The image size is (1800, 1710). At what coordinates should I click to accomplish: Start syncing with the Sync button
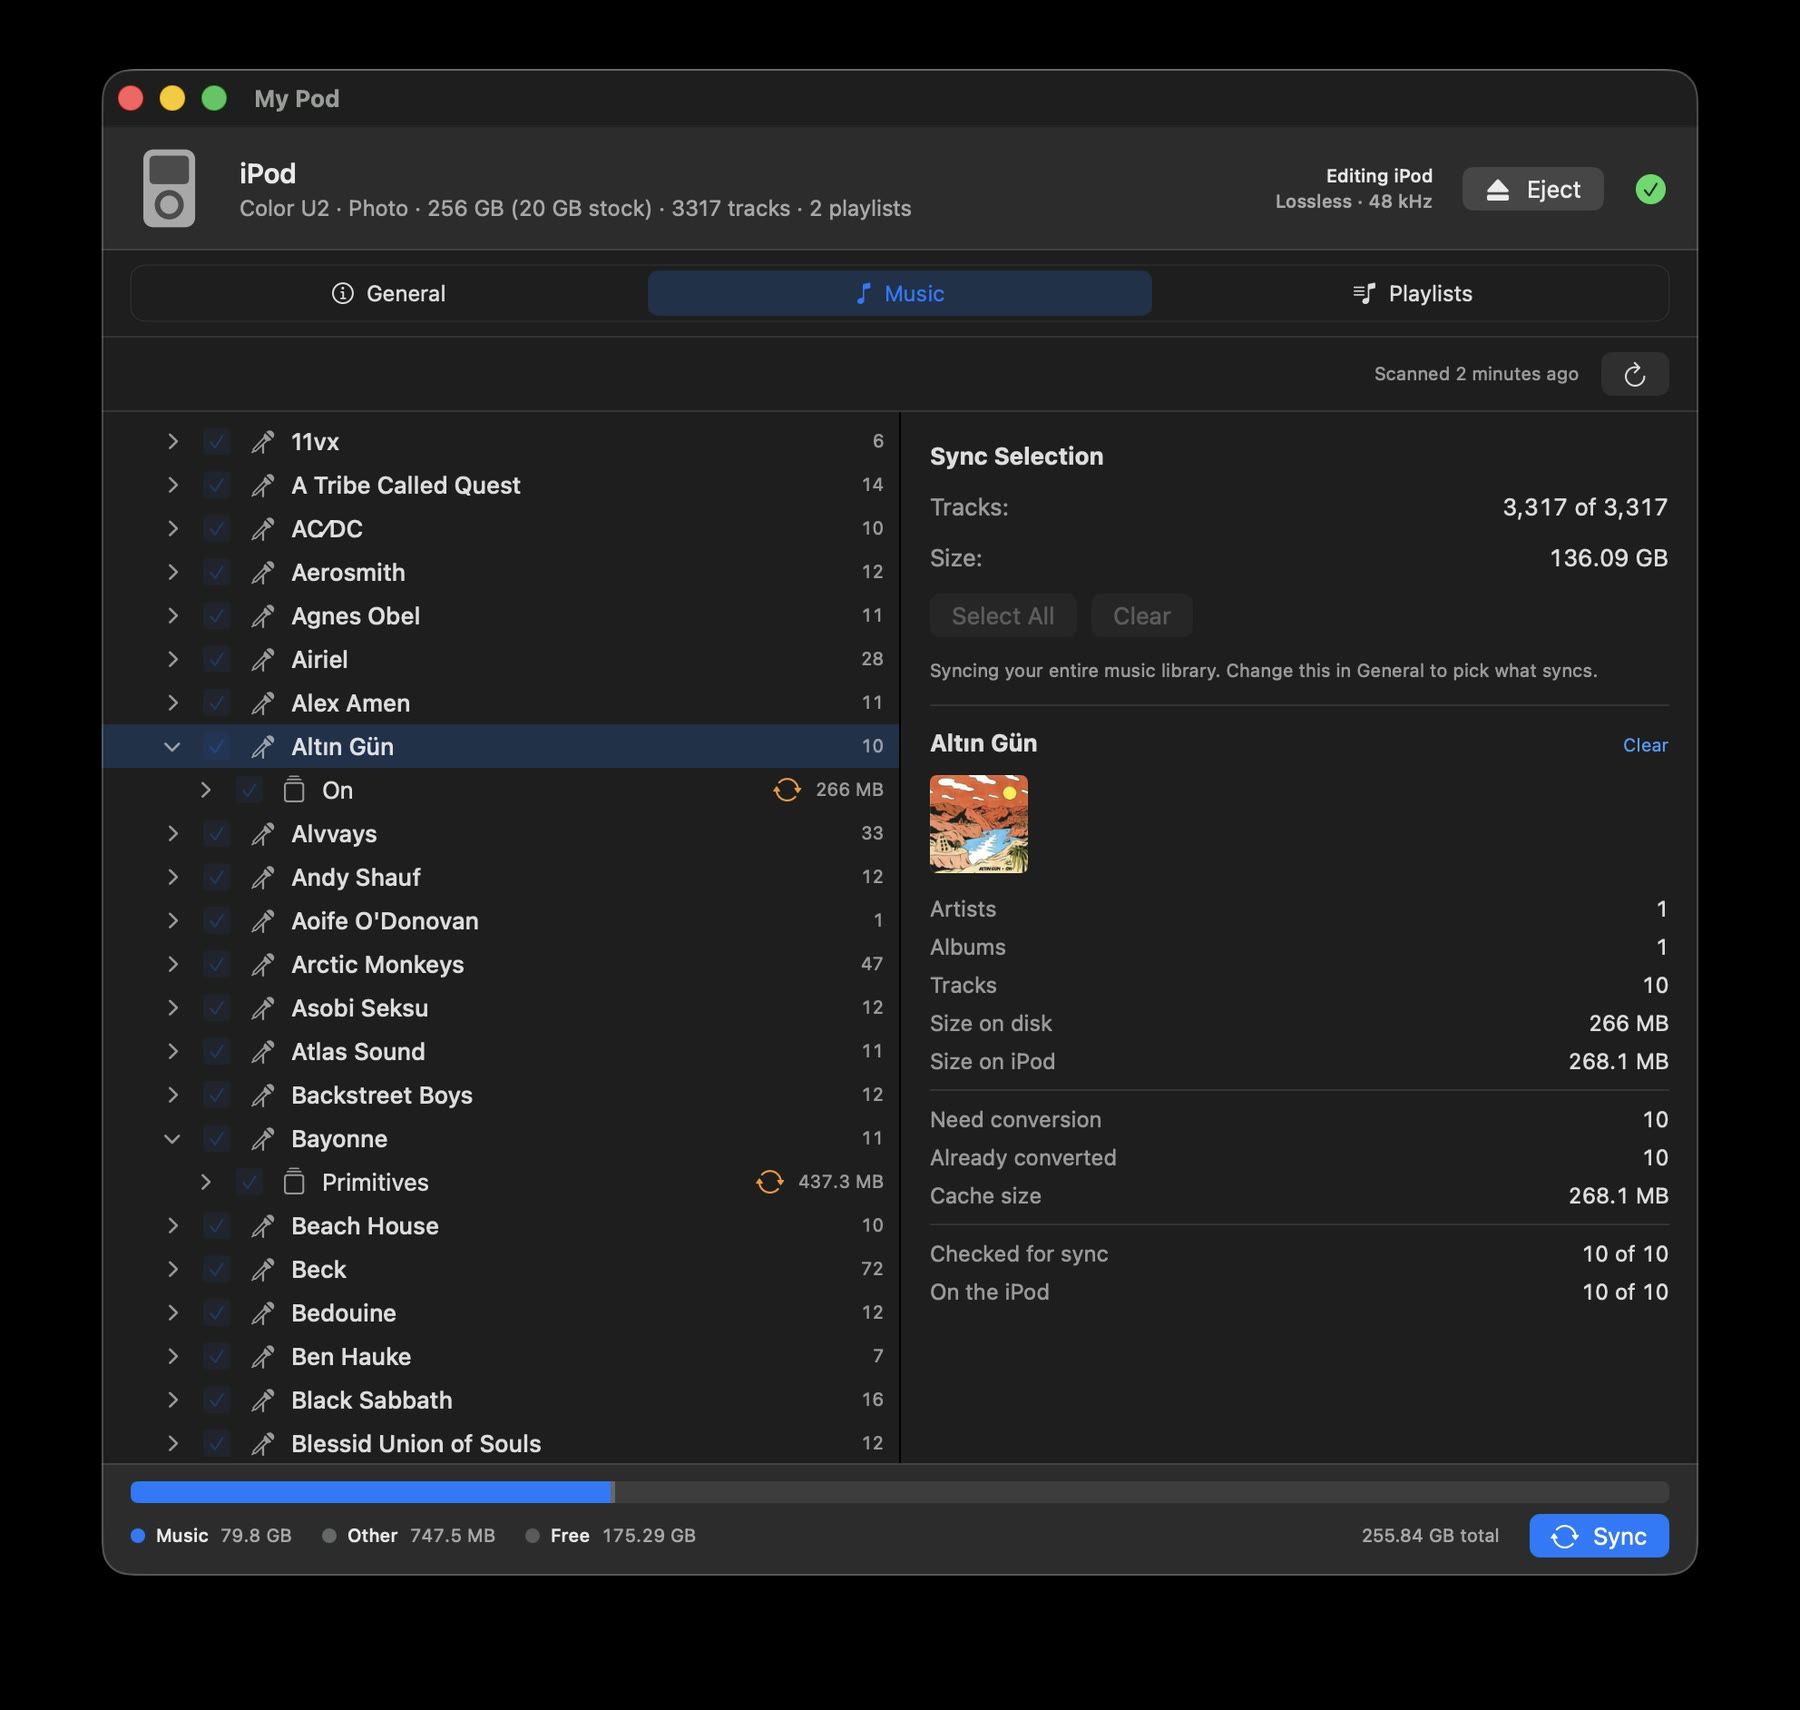click(x=1599, y=1536)
